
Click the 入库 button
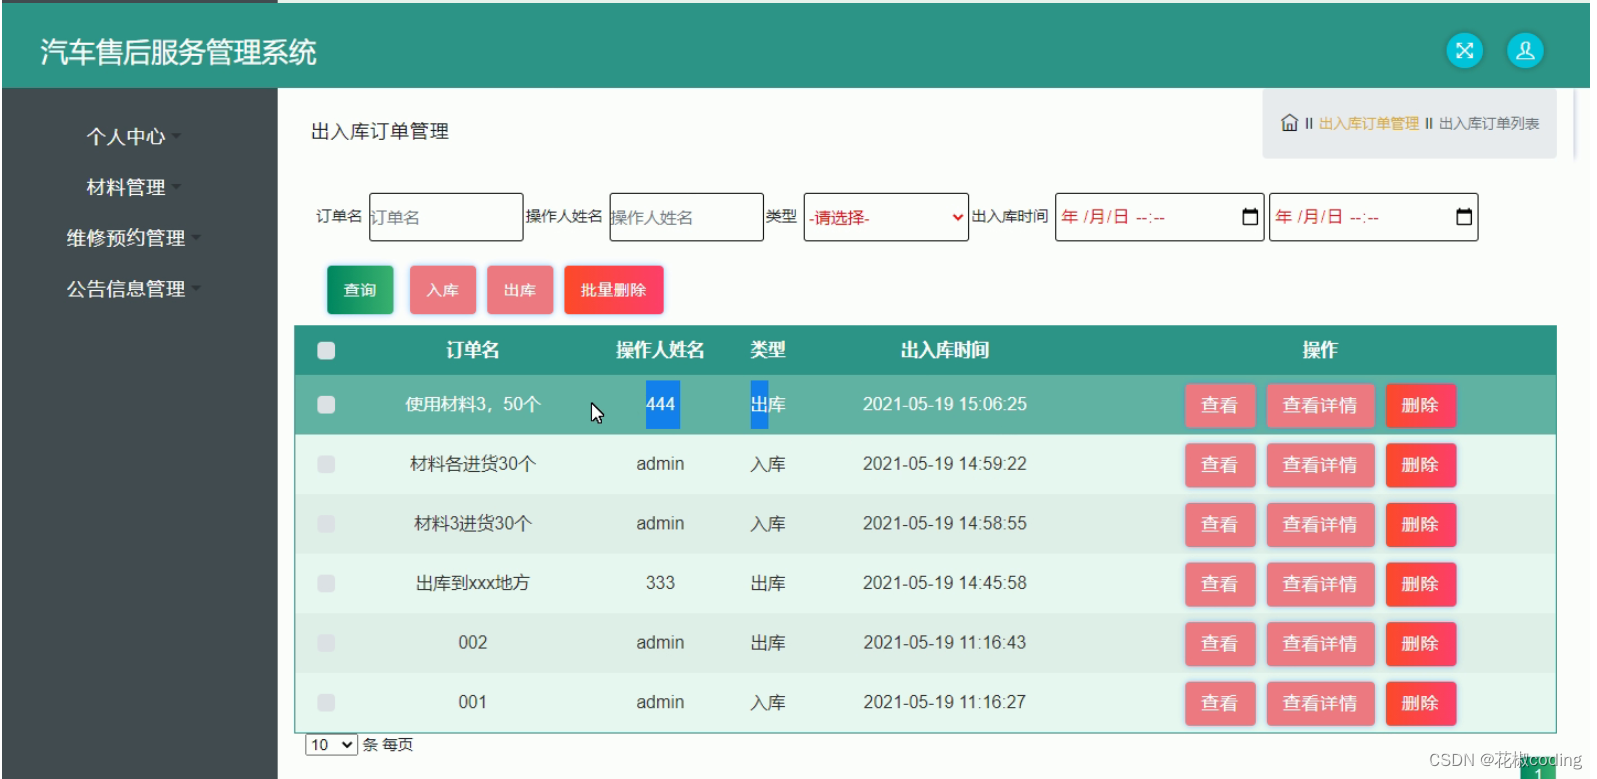click(442, 290)
